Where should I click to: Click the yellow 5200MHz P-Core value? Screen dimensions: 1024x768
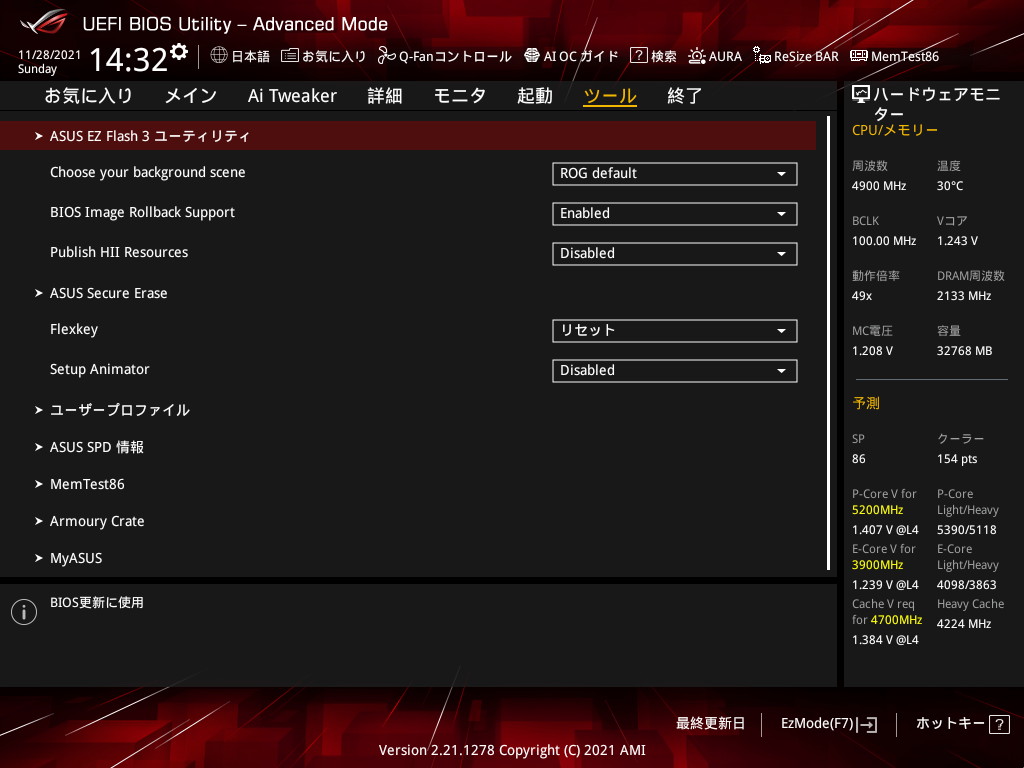click(878, 510)
